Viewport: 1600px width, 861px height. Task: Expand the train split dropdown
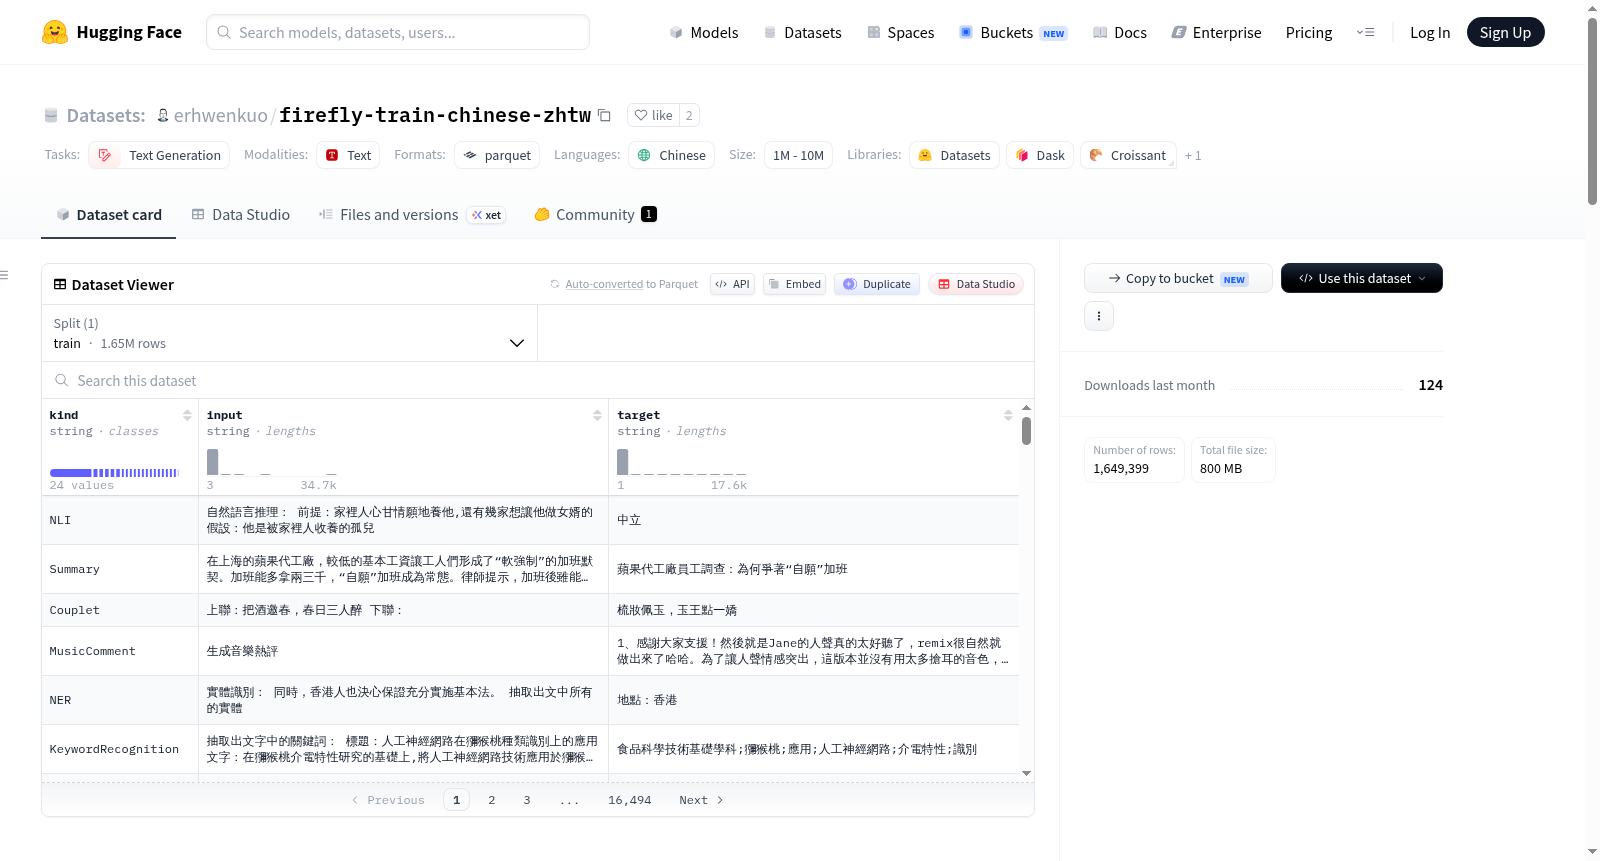click(289, 333)
